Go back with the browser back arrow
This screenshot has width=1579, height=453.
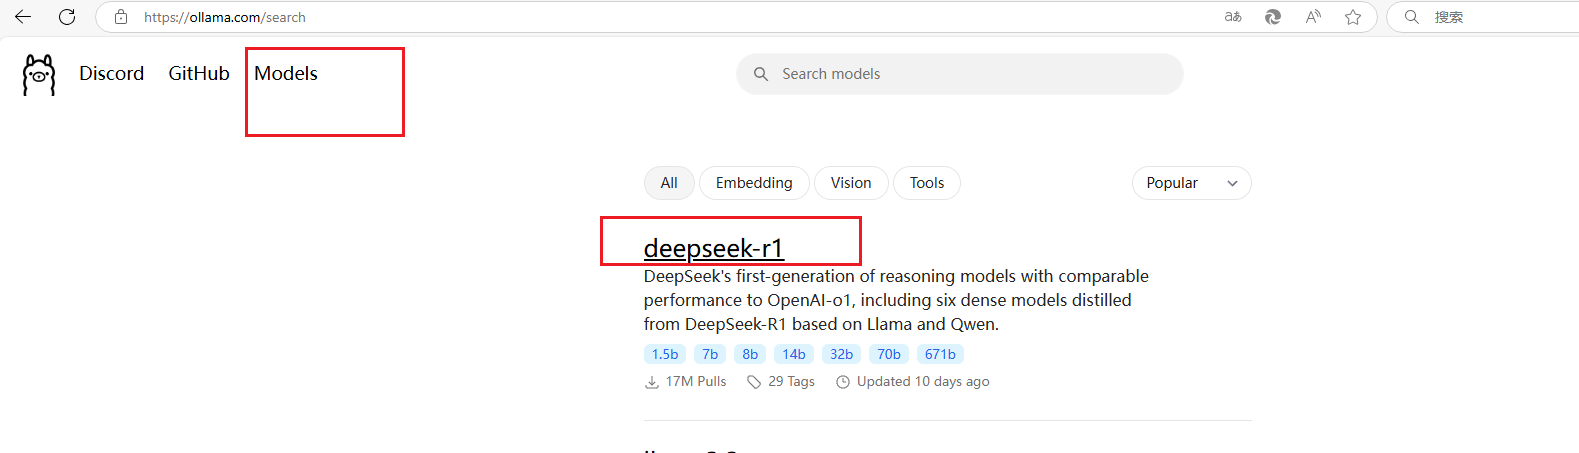click(23, 17)
